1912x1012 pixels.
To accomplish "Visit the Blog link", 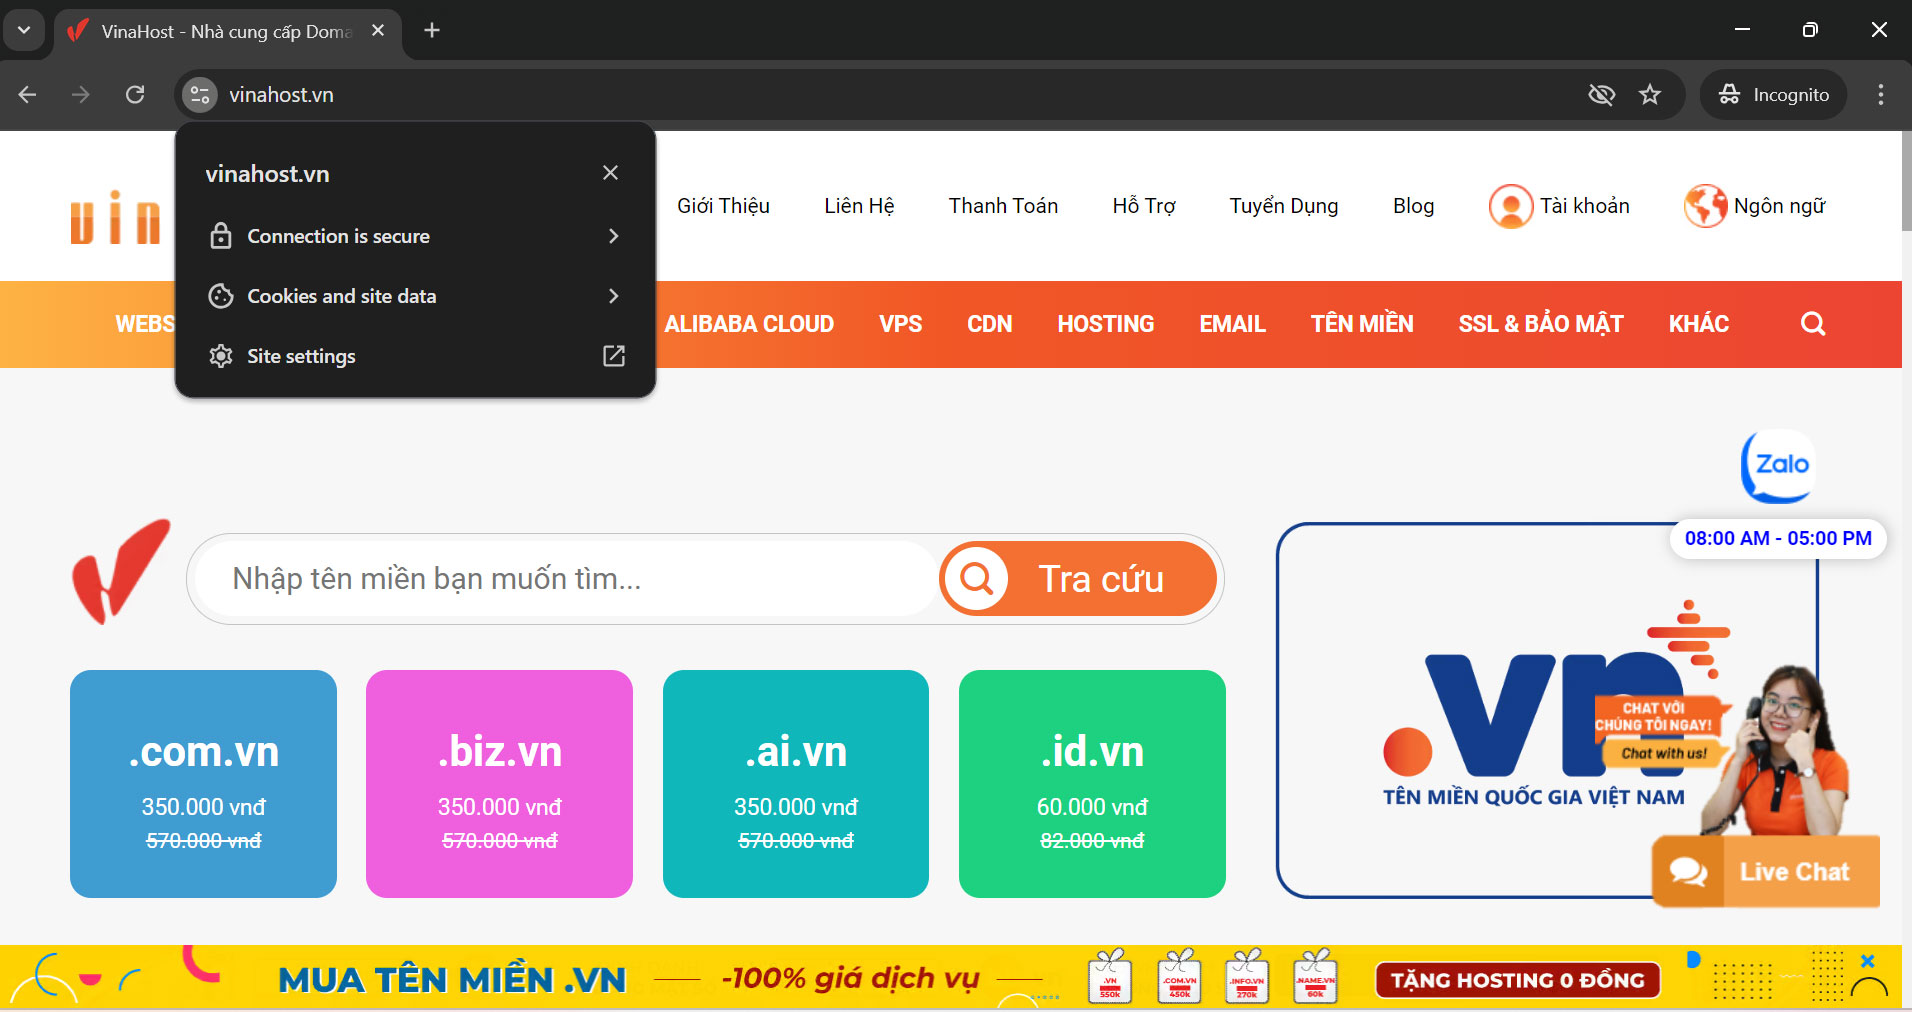I will coord(1413,206).
